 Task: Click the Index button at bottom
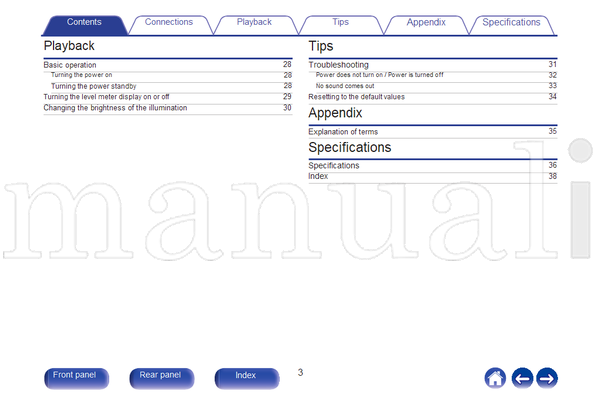[247, 378]
